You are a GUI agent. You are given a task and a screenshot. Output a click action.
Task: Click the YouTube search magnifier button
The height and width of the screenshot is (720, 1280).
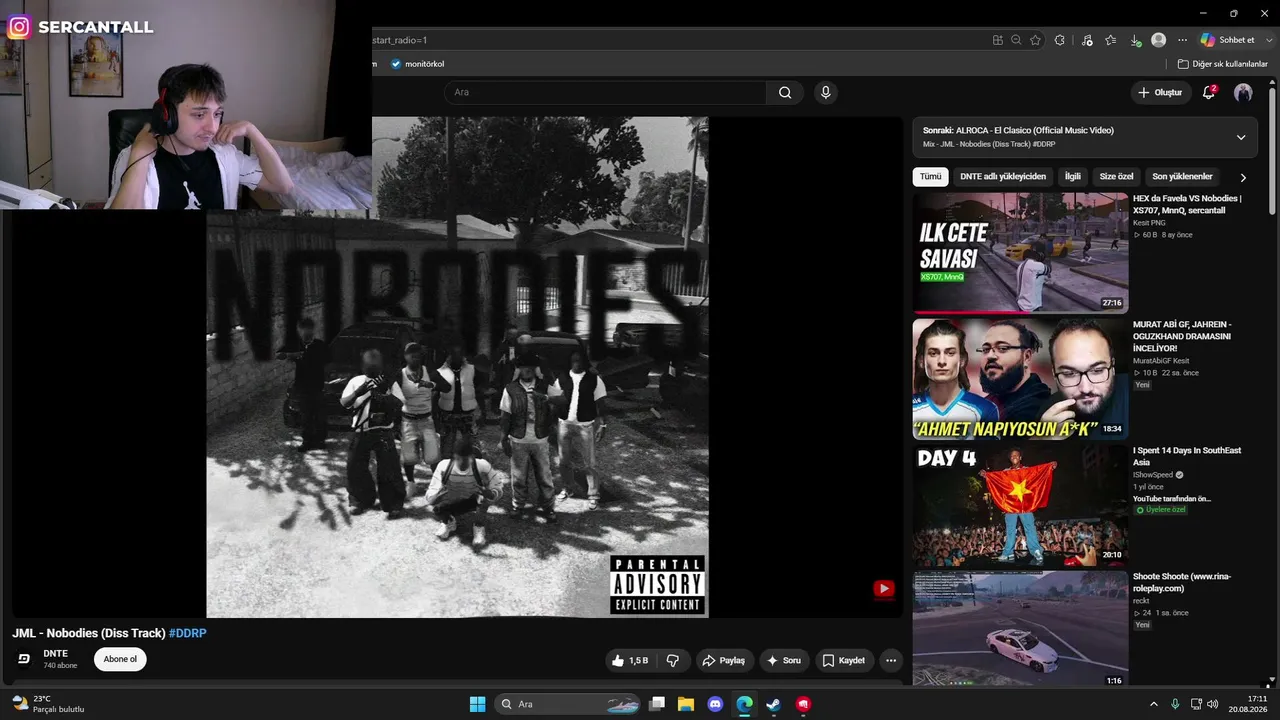click(x=785, y=92)
